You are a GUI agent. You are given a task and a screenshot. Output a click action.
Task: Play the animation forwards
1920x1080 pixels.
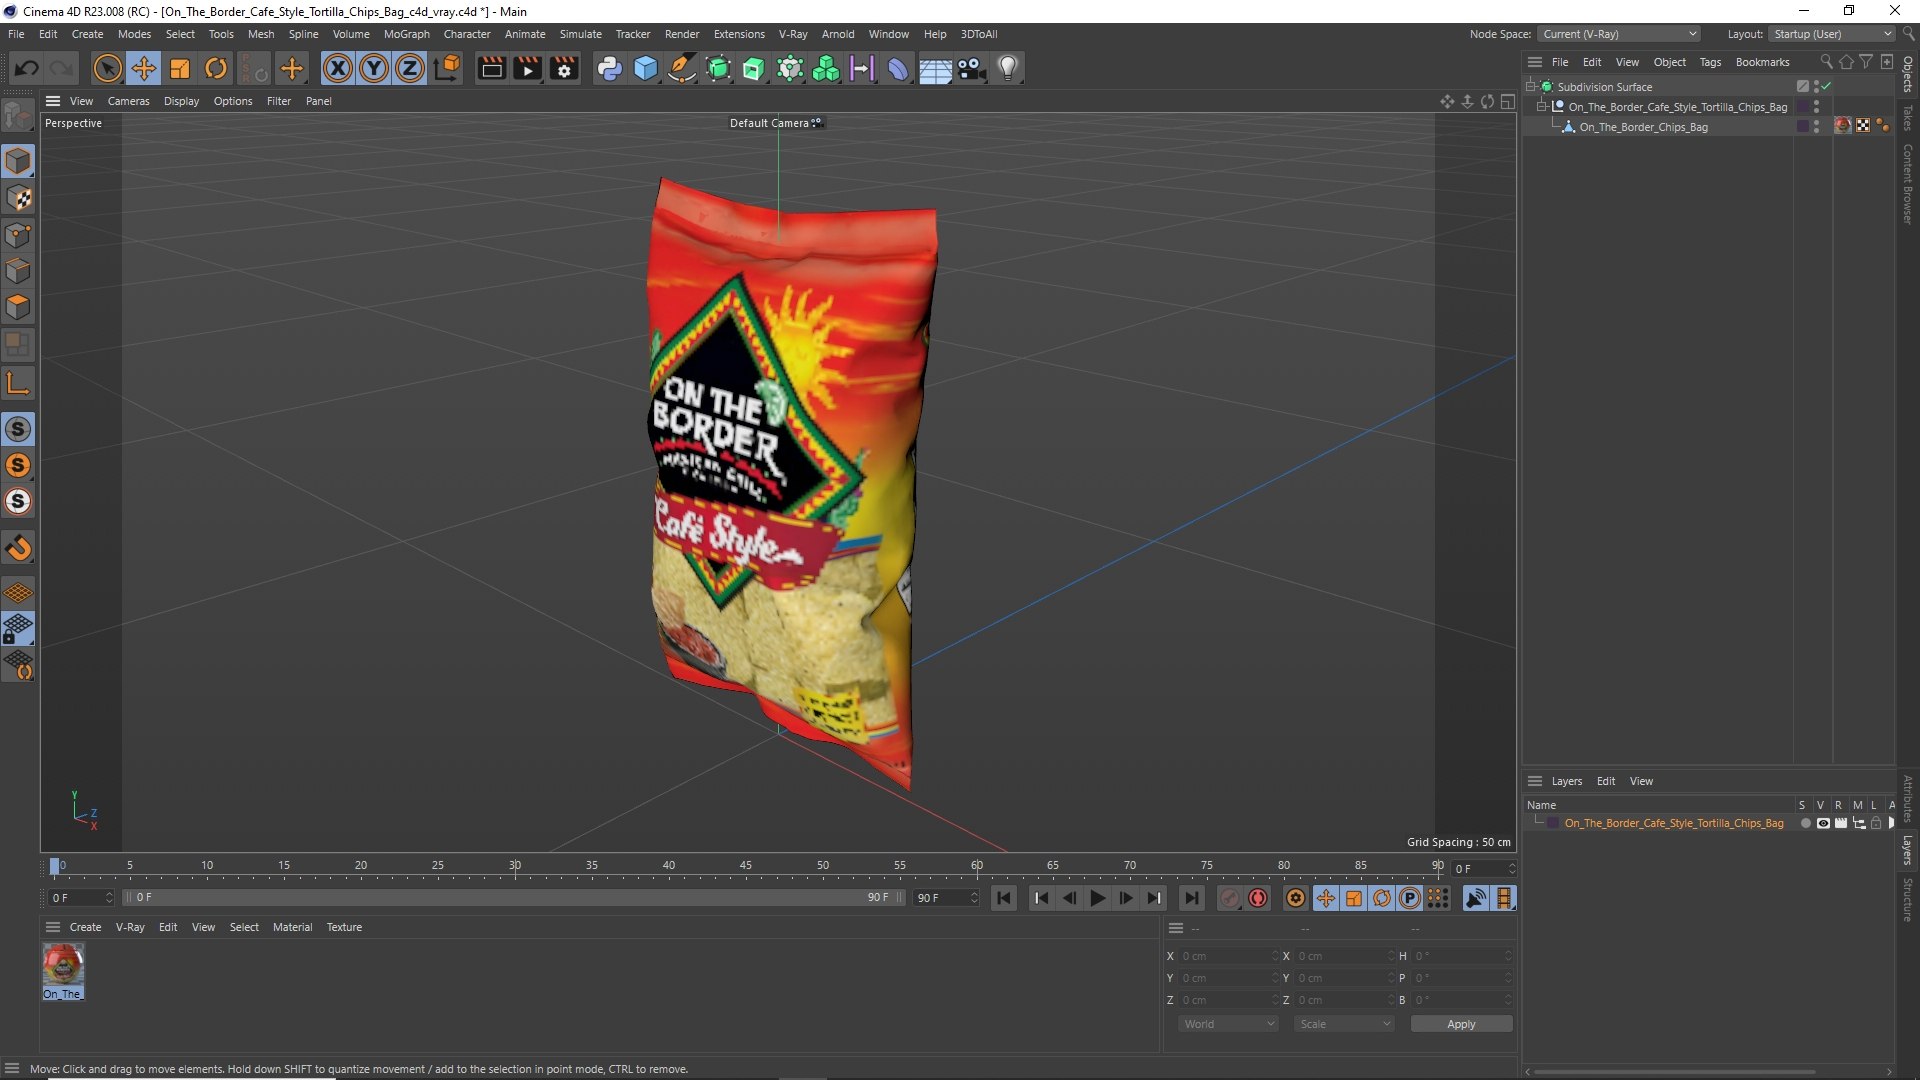(x=1097, y=898)
